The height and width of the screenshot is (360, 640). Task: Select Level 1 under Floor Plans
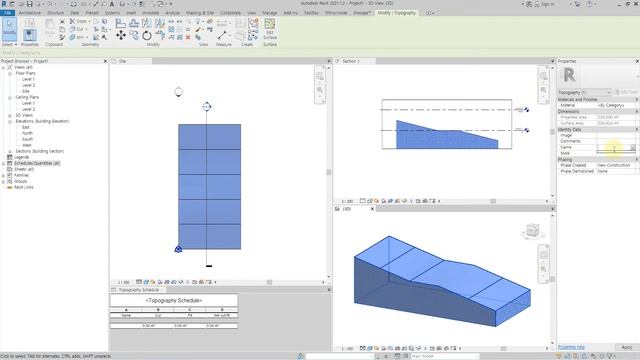[x=28, y=79]
